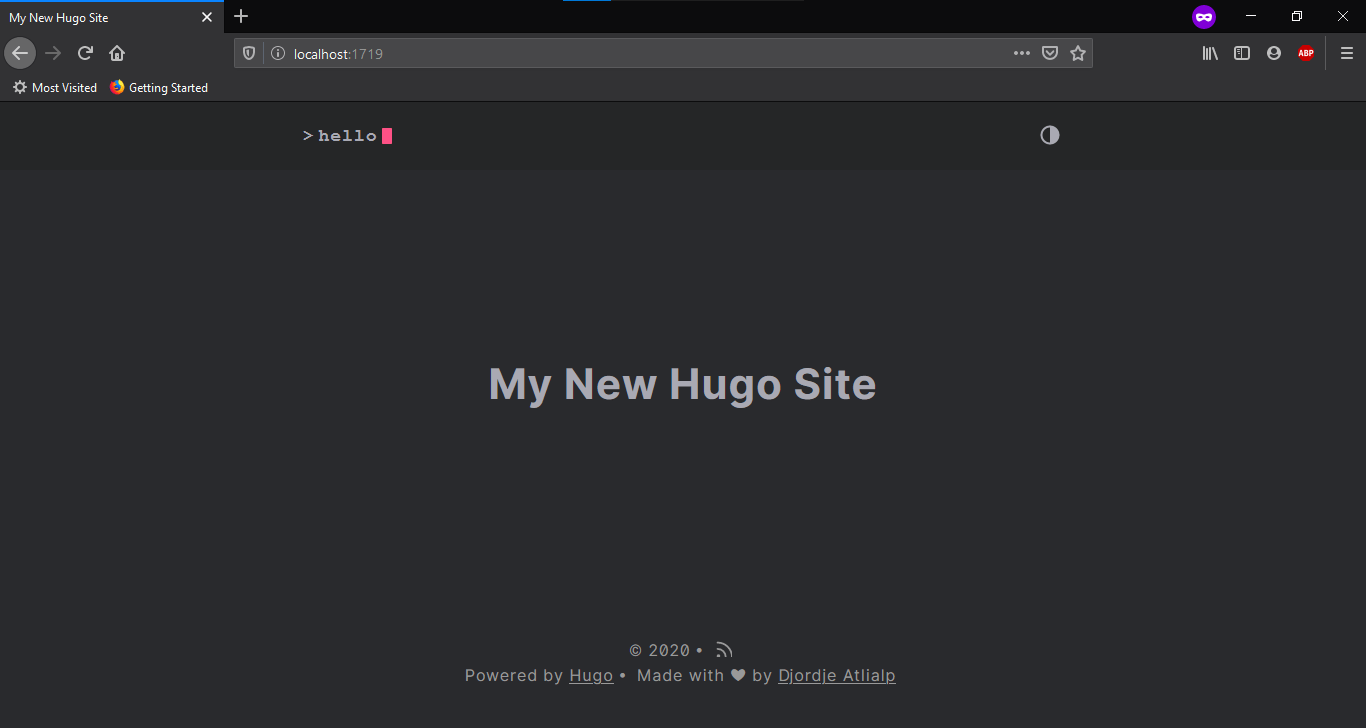
Task: Select the "My New Hugo Site" tab
Action: tap(100, 17)
